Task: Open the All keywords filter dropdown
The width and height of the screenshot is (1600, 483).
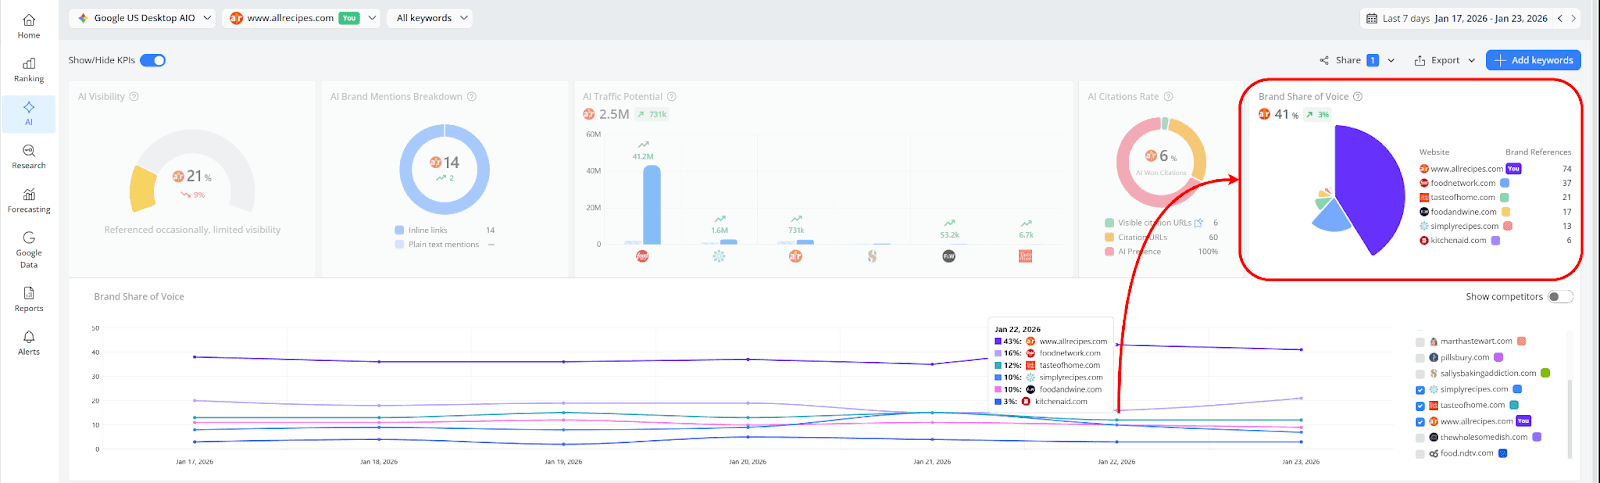Action: (431, 18)
